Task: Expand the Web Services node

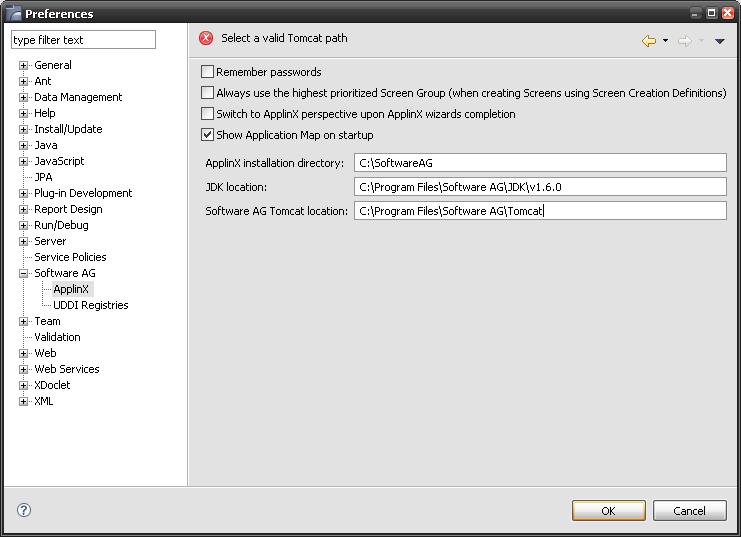Action: tap(23, 369)
